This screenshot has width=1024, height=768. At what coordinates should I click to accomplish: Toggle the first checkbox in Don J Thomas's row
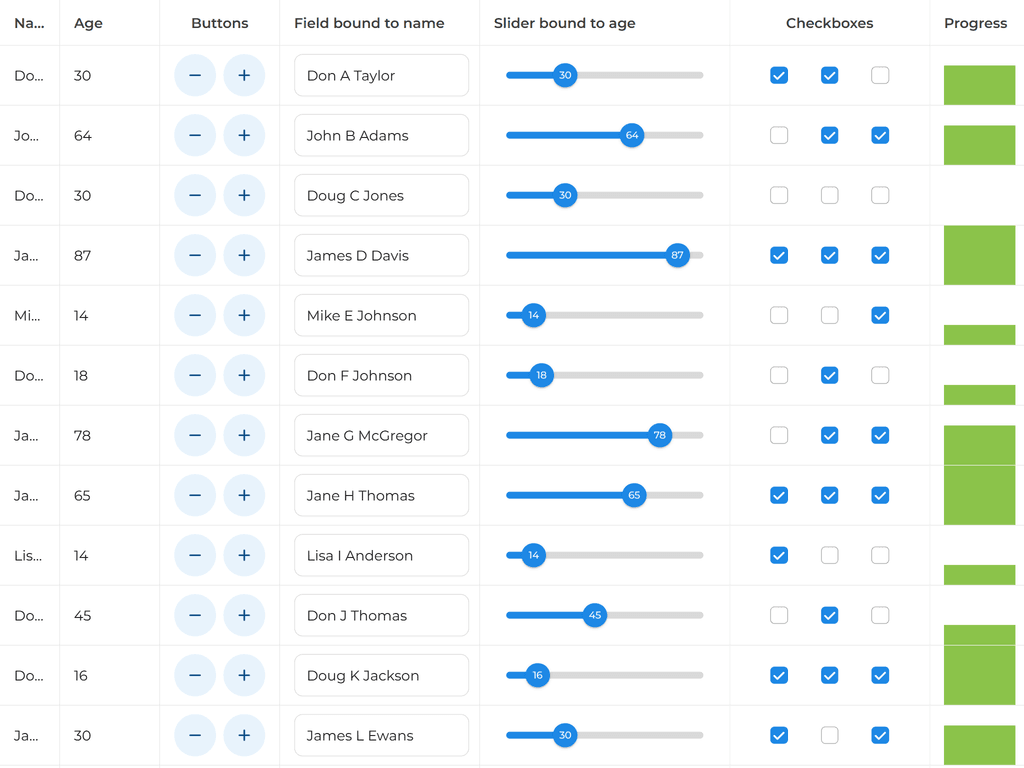click(779, 615)
